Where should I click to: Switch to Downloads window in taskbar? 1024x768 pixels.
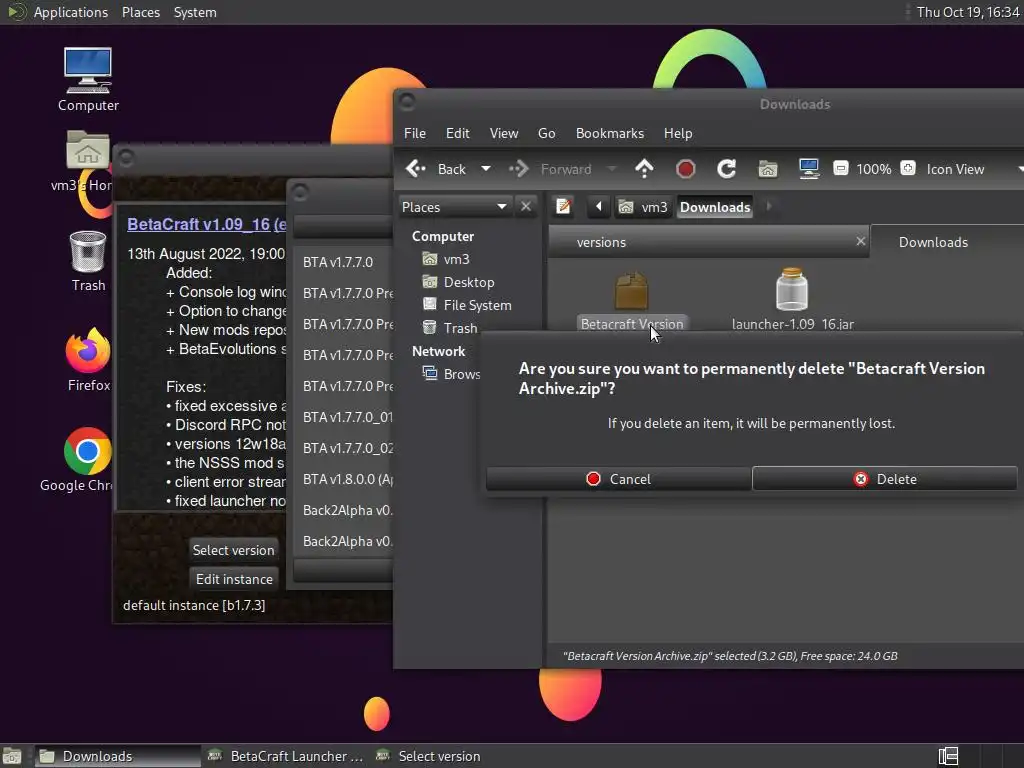(118, 756)
